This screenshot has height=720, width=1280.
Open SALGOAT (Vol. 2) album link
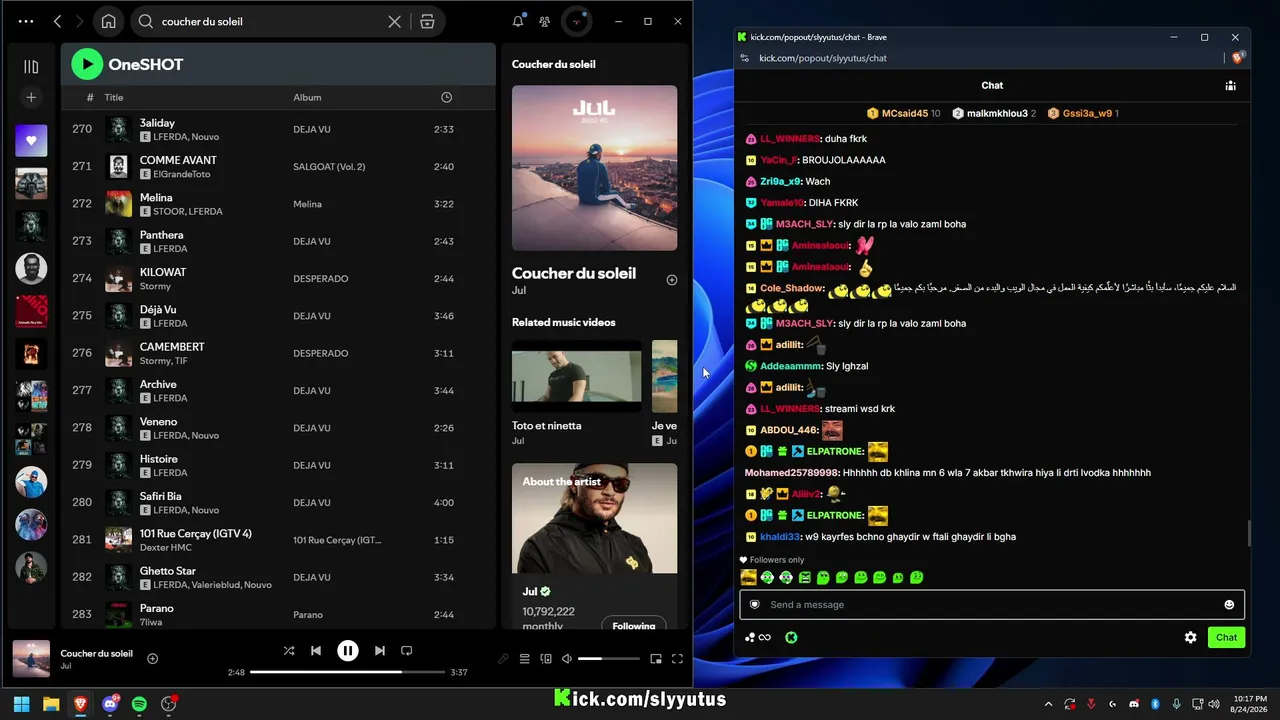pos(329,167)
